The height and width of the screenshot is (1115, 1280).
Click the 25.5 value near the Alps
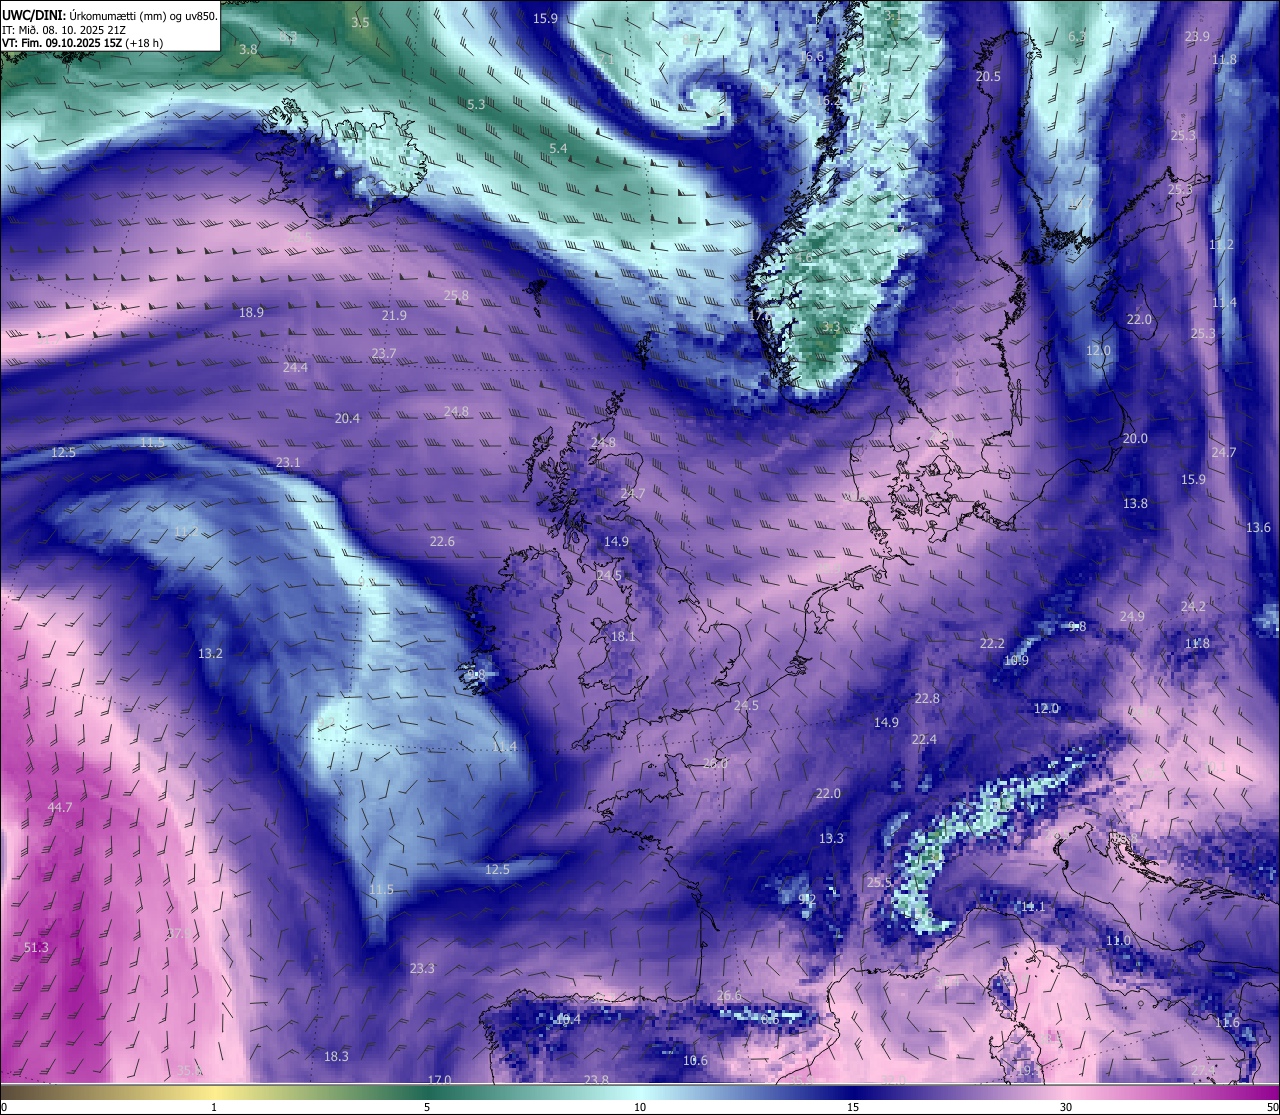(879, 882)
